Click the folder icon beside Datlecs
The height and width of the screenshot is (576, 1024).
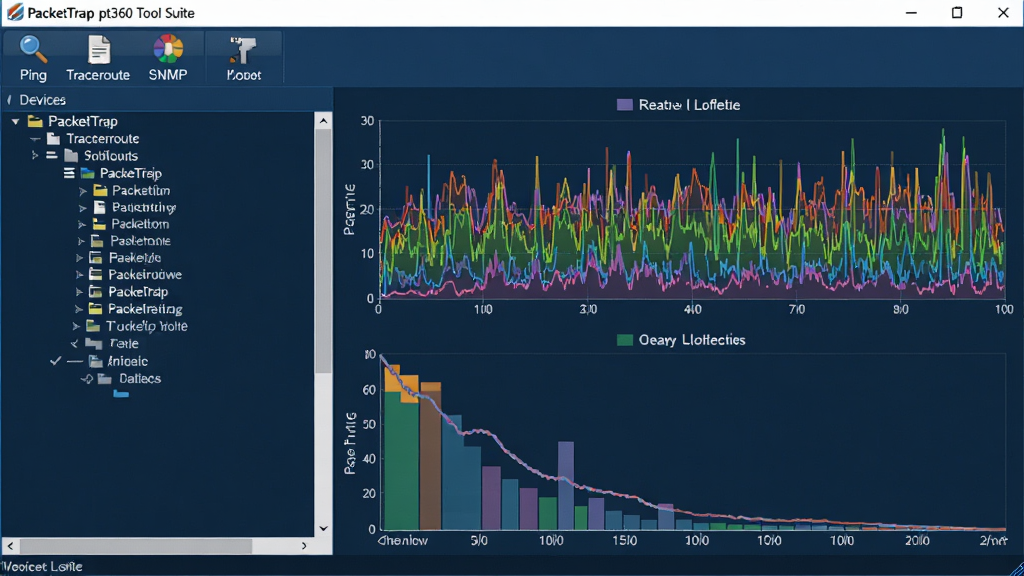[104, 379]
